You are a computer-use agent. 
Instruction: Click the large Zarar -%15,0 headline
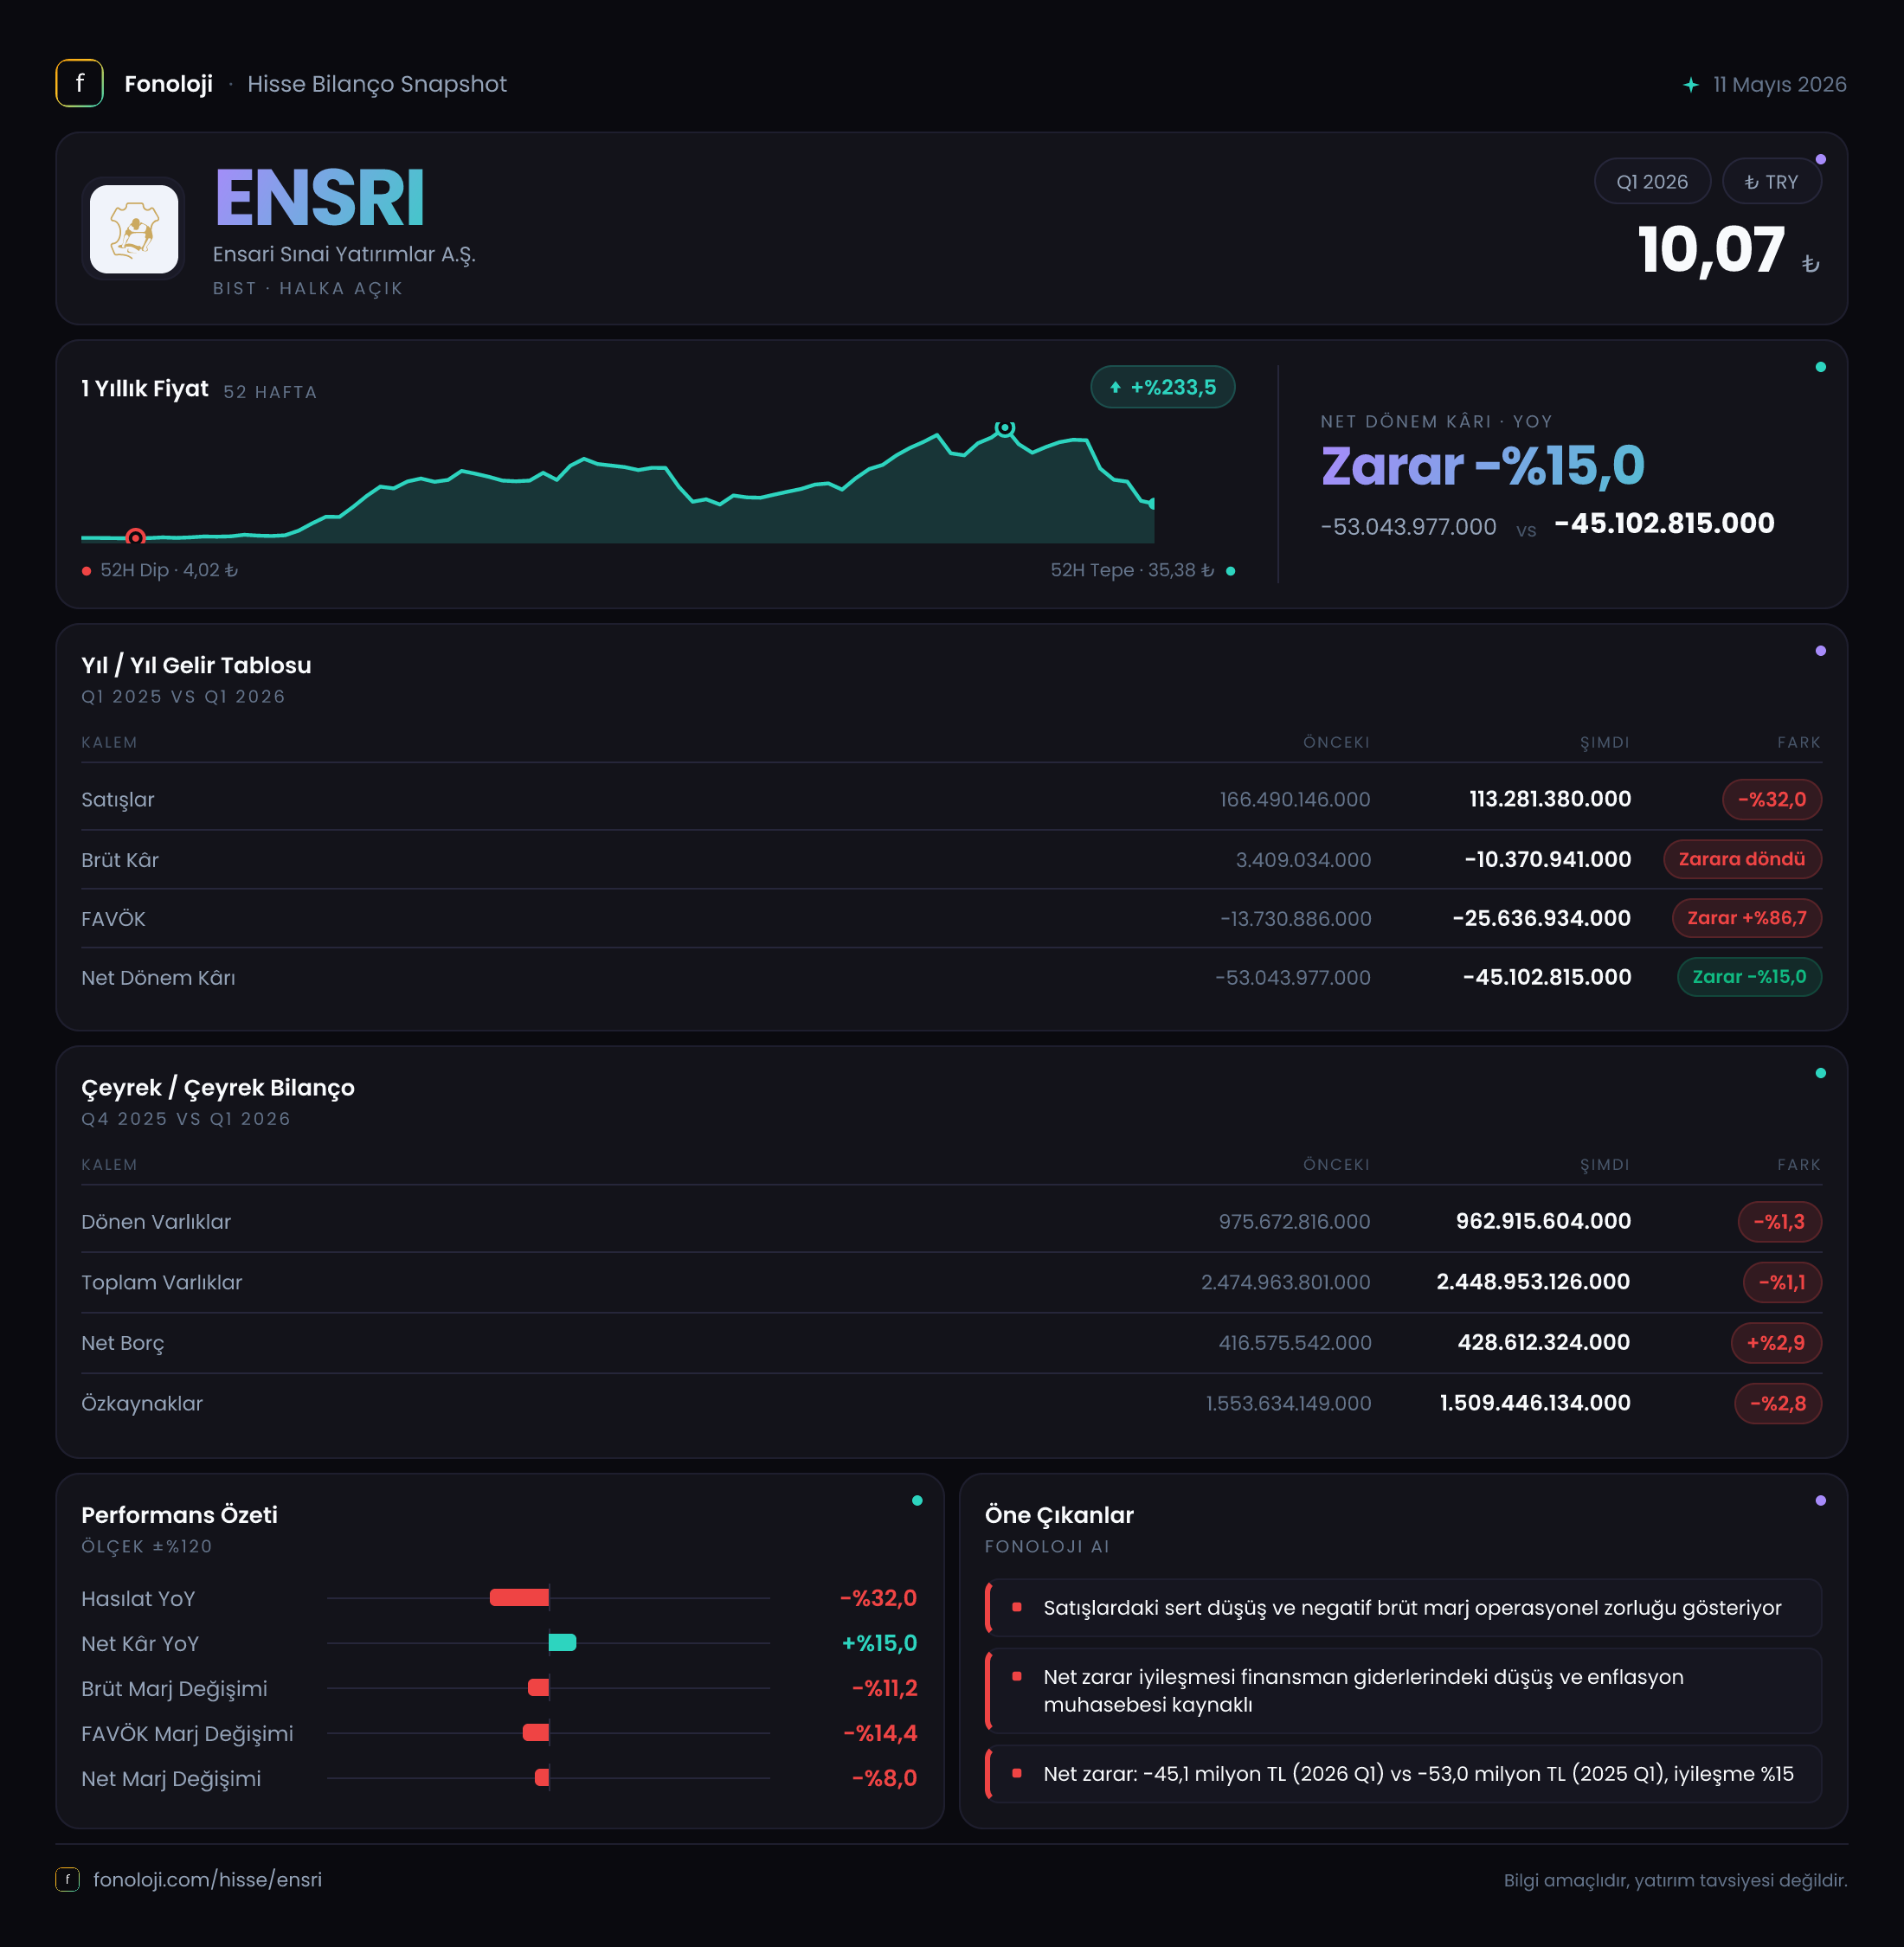(x=1483, y=466)
